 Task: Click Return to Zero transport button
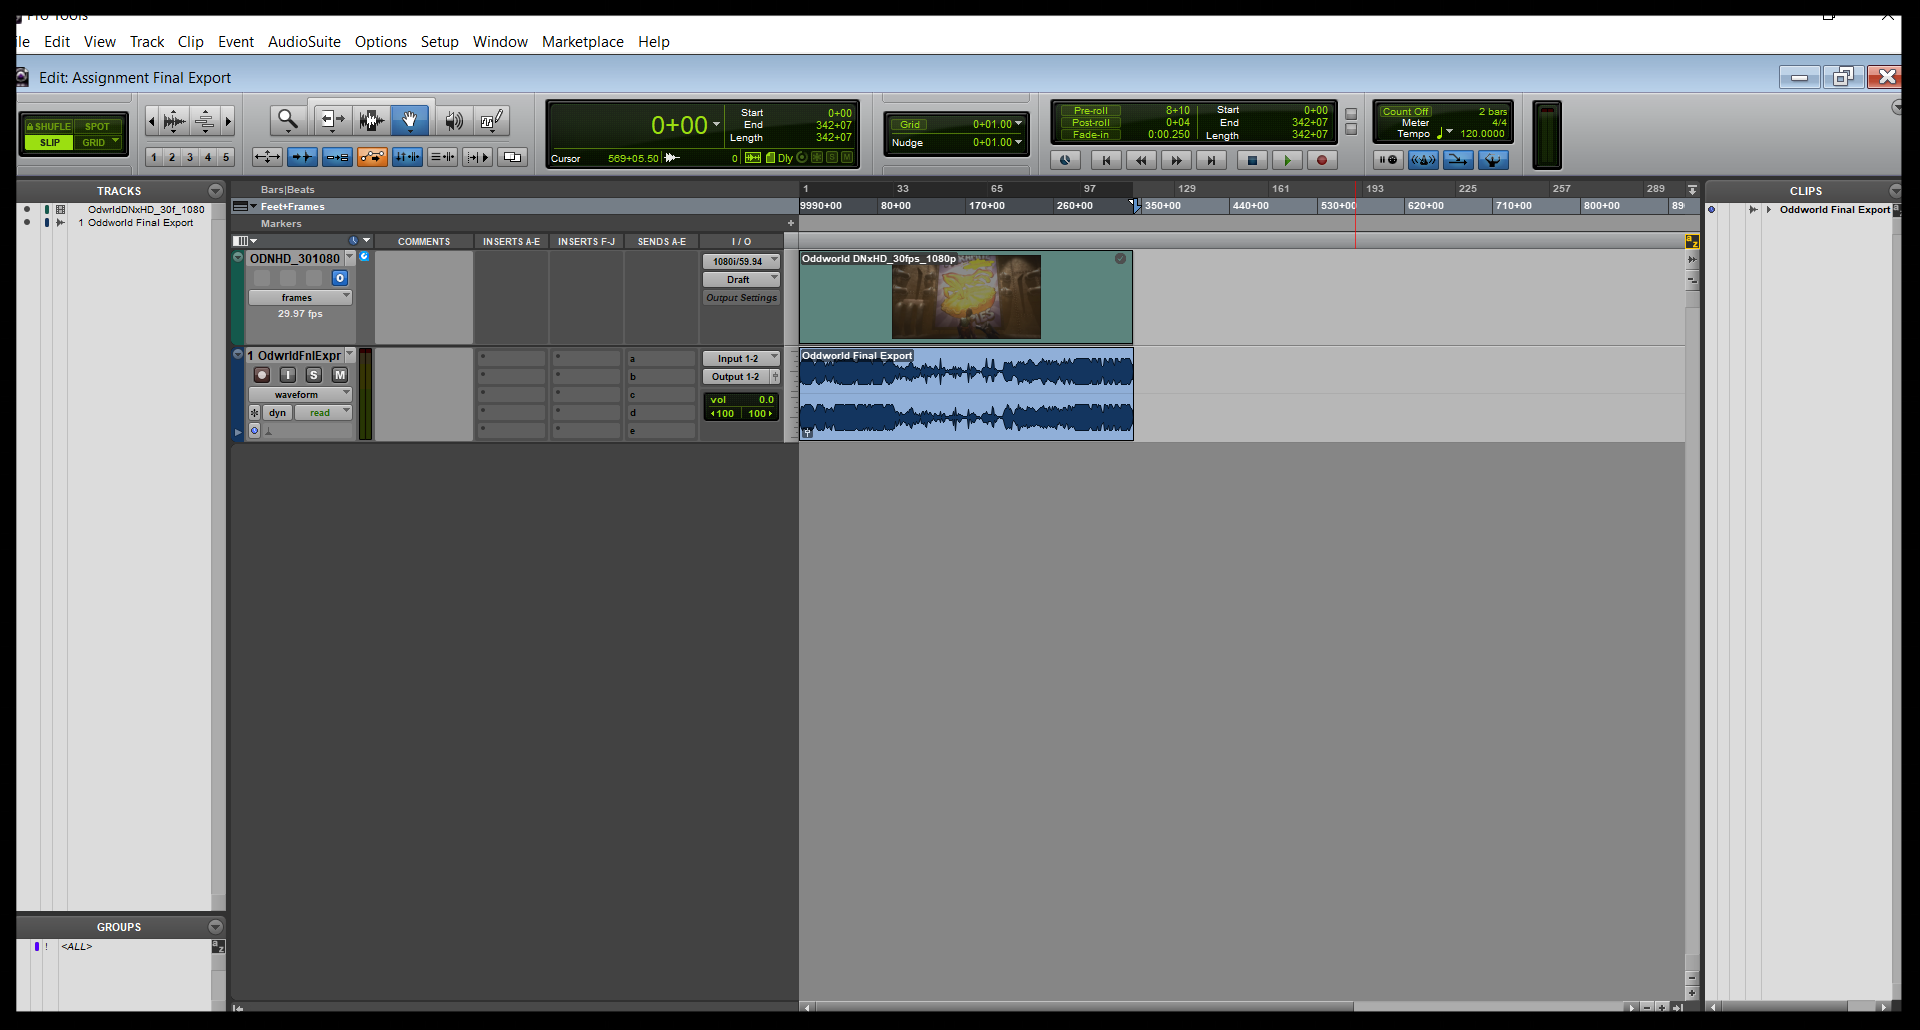(x=1106, y=160)
